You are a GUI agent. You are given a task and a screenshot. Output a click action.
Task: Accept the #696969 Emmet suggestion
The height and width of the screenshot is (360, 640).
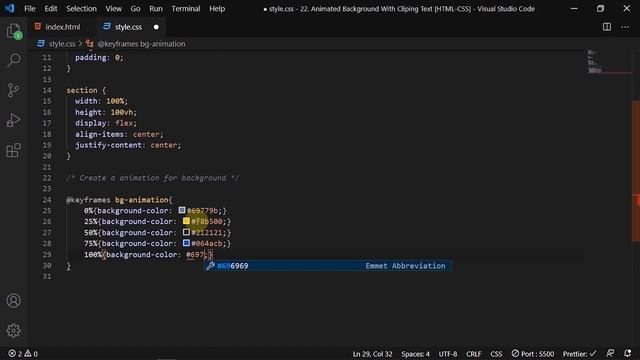point(328,266)
